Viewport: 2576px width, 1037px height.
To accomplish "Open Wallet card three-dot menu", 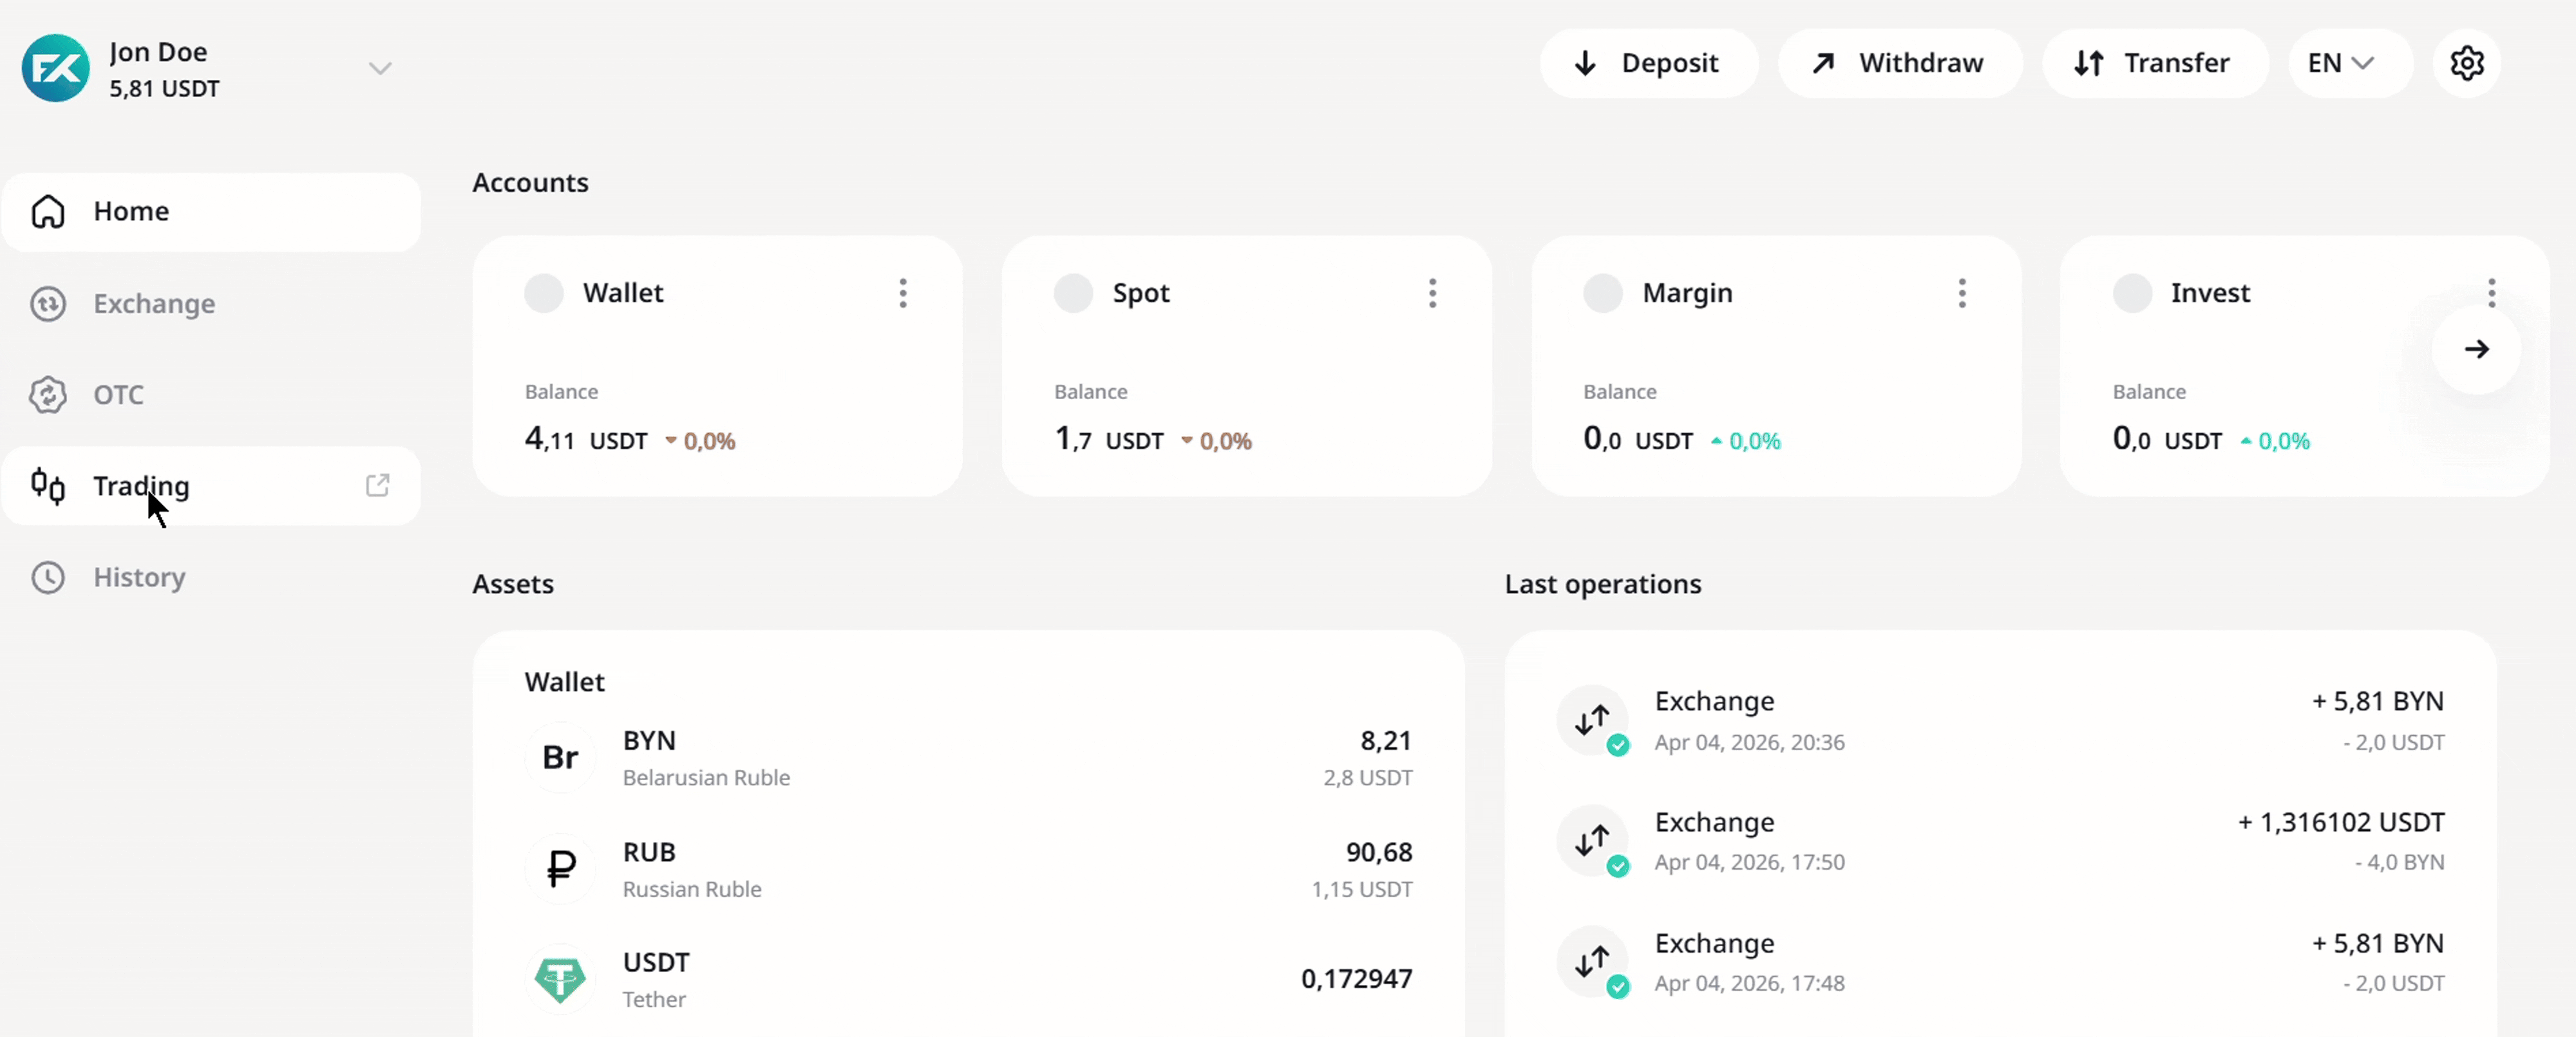I will pos(903,293).
